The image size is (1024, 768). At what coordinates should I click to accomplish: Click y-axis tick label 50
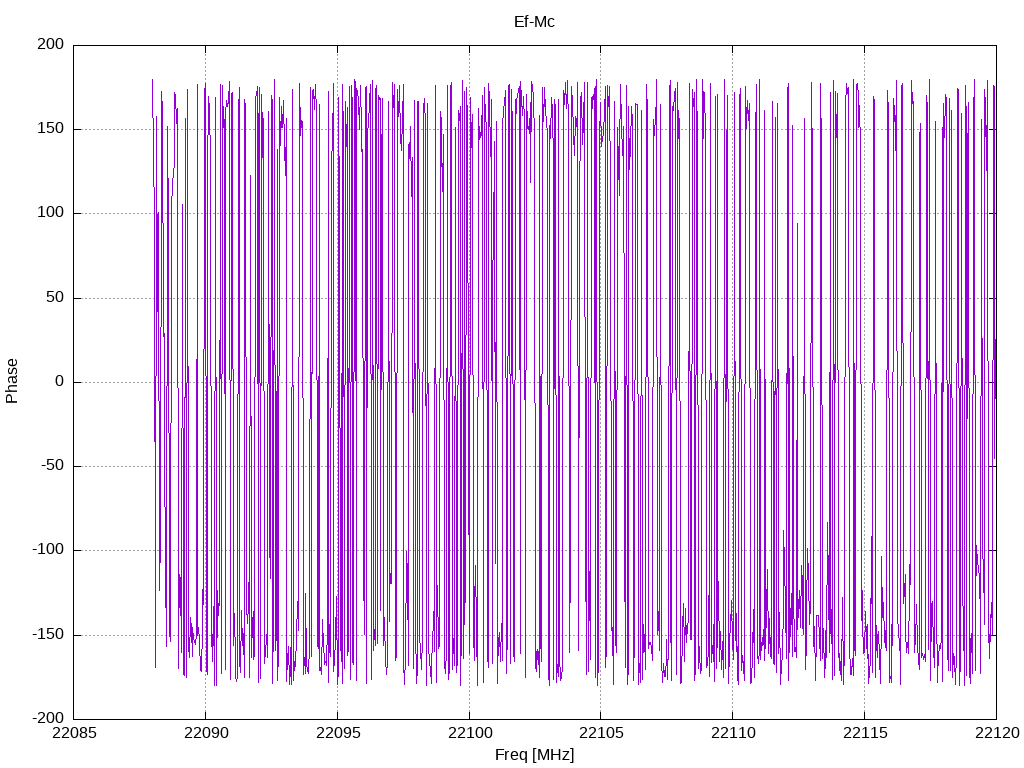pyautogui.click(x=55, y=297)
